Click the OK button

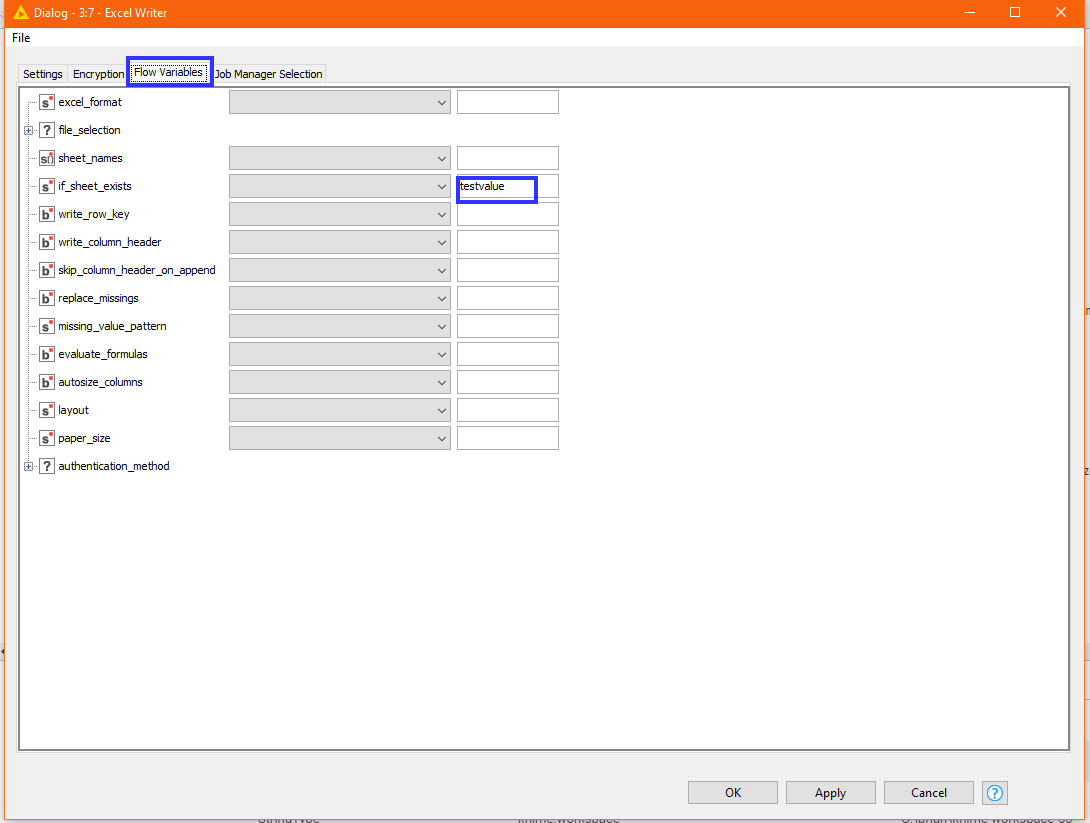(732, 792)
